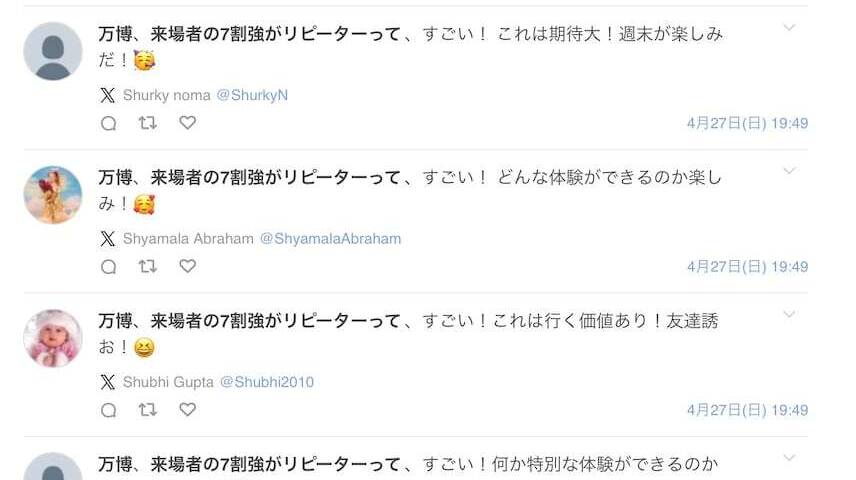The height and width of the screenshot is (480, 856).
Task: Reply to Shyamala Abraham's post
Action: tap(109, 267)
